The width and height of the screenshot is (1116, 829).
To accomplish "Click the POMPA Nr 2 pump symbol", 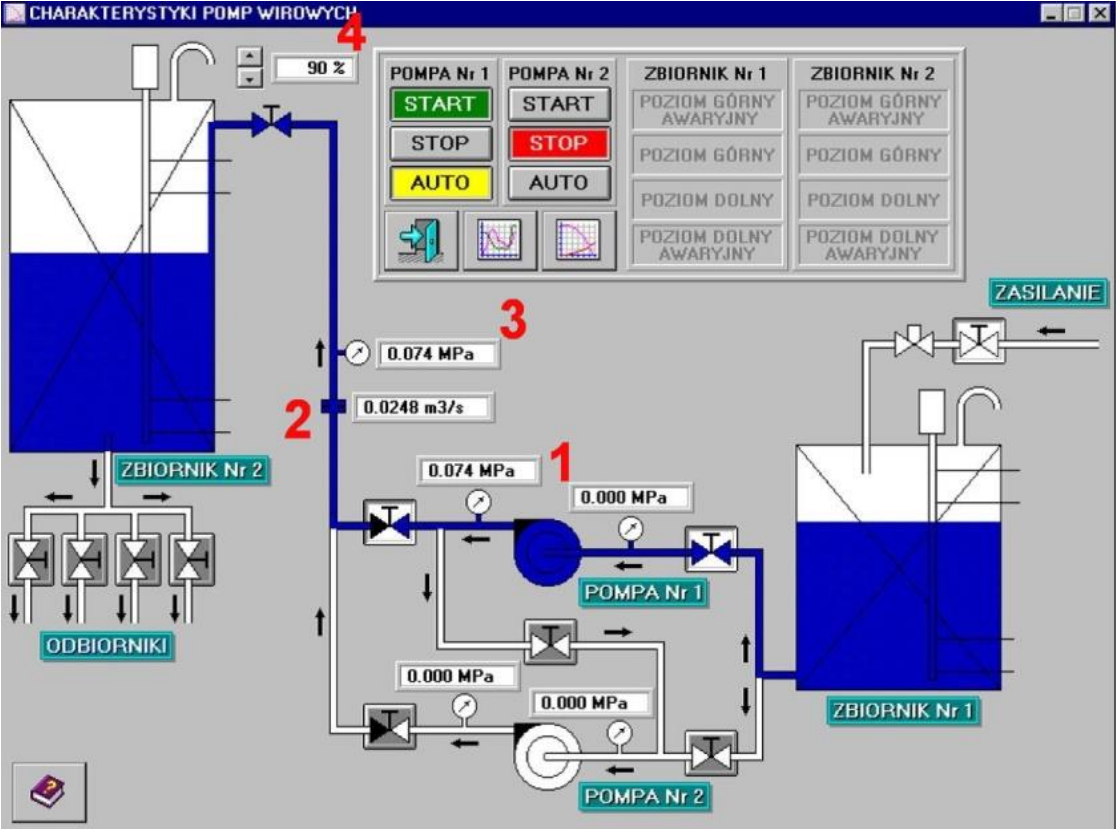I will point(546,756).
